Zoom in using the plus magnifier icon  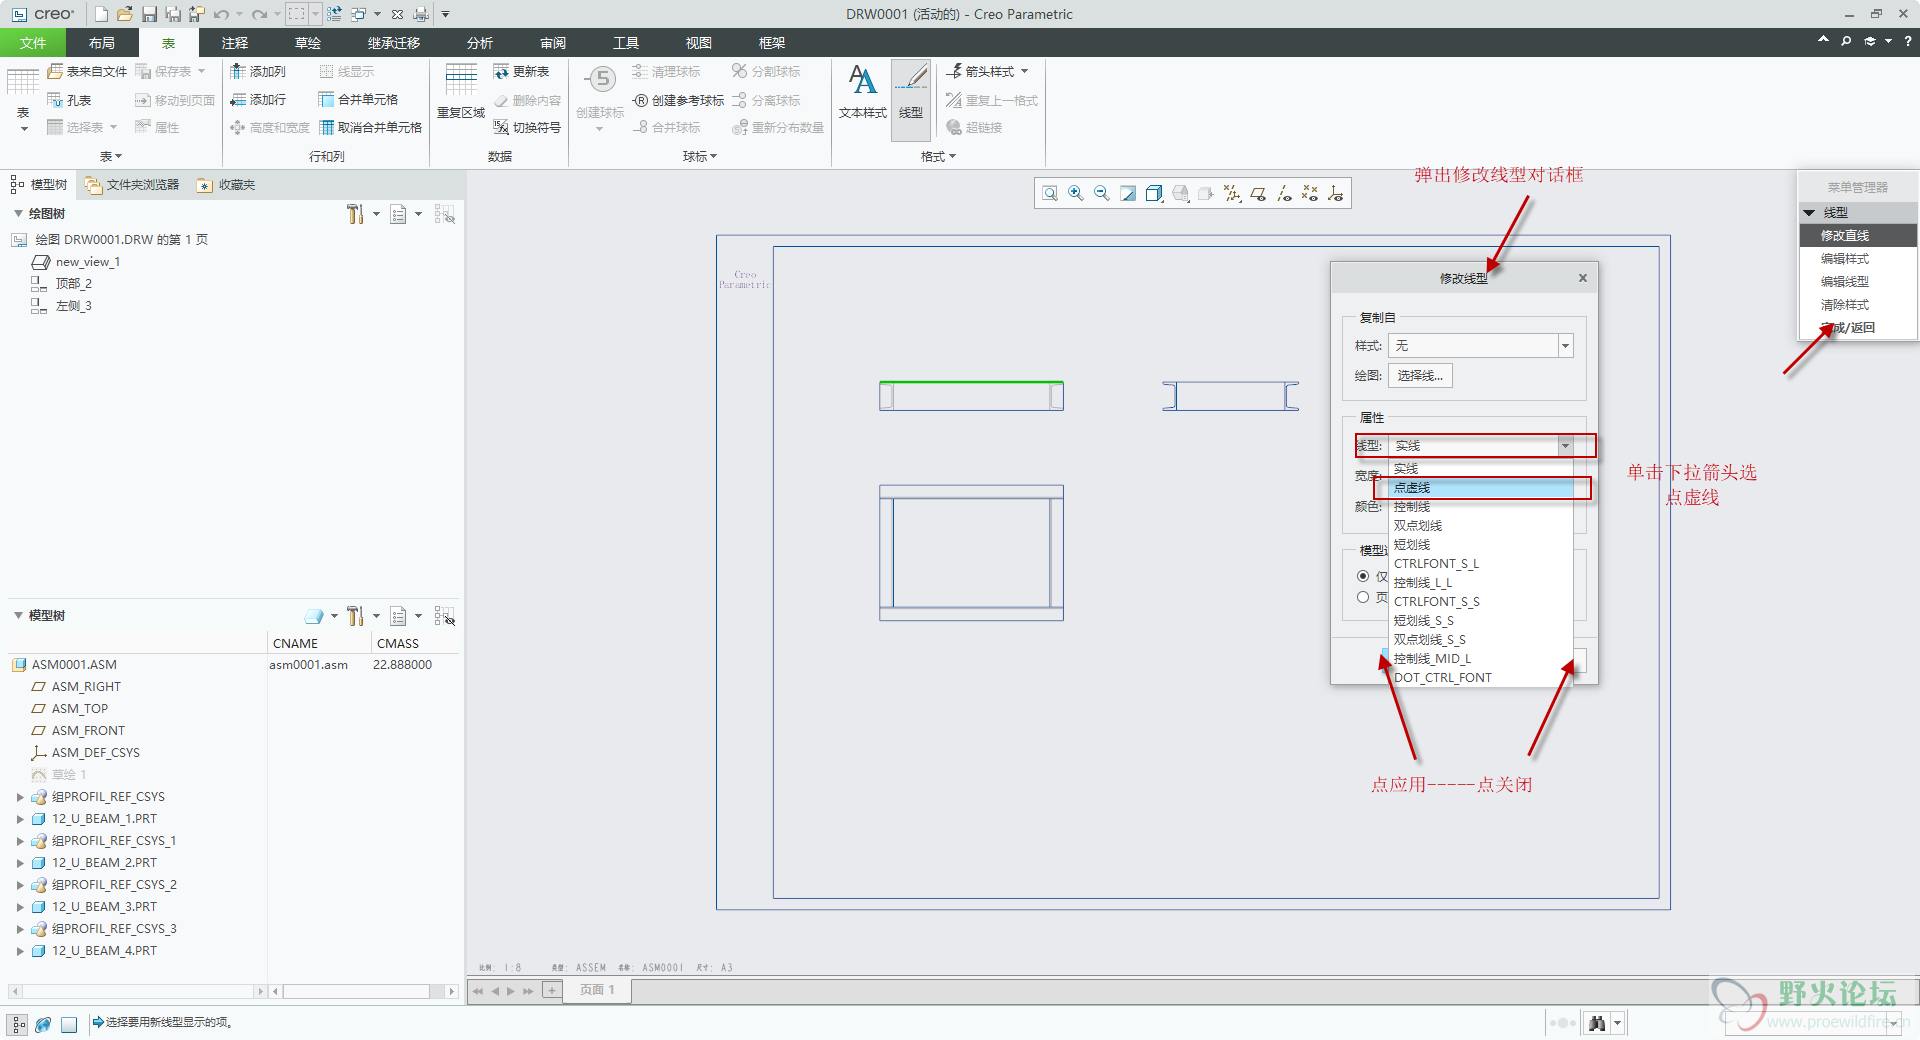tap(1076, 193)
